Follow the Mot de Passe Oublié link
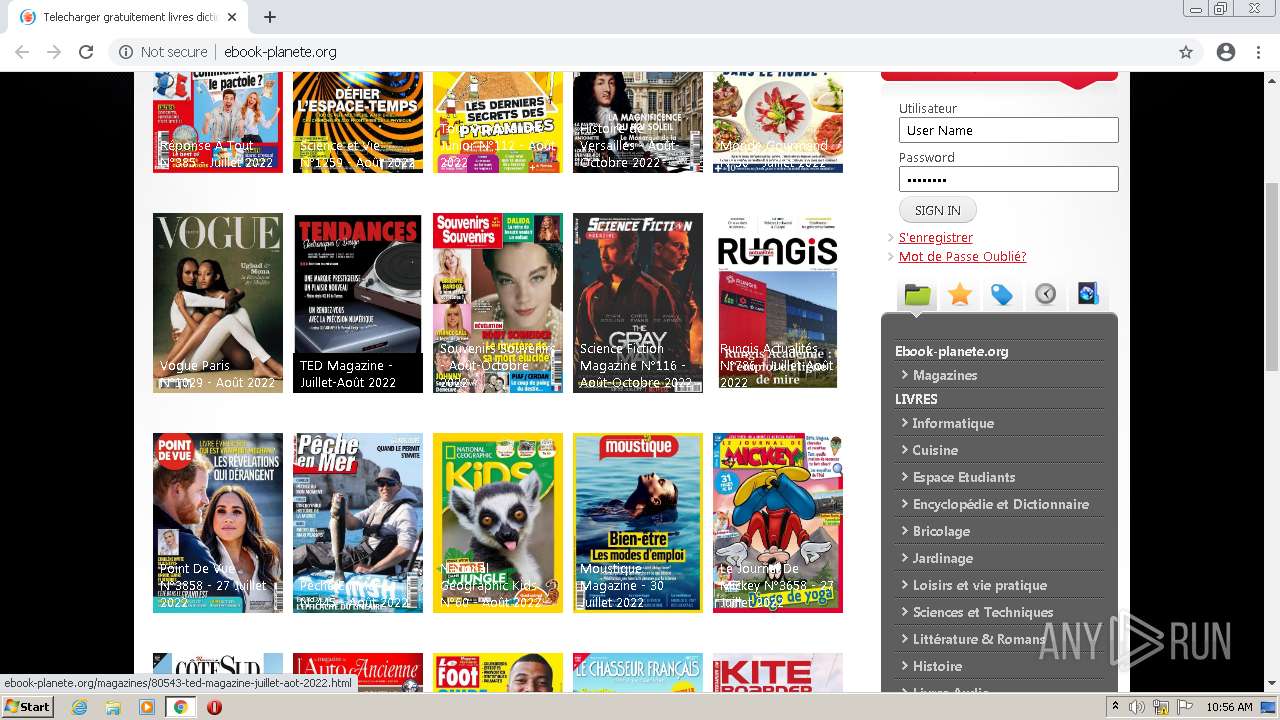This screenshot has height=720, width=1280. (x=962, y=256)
